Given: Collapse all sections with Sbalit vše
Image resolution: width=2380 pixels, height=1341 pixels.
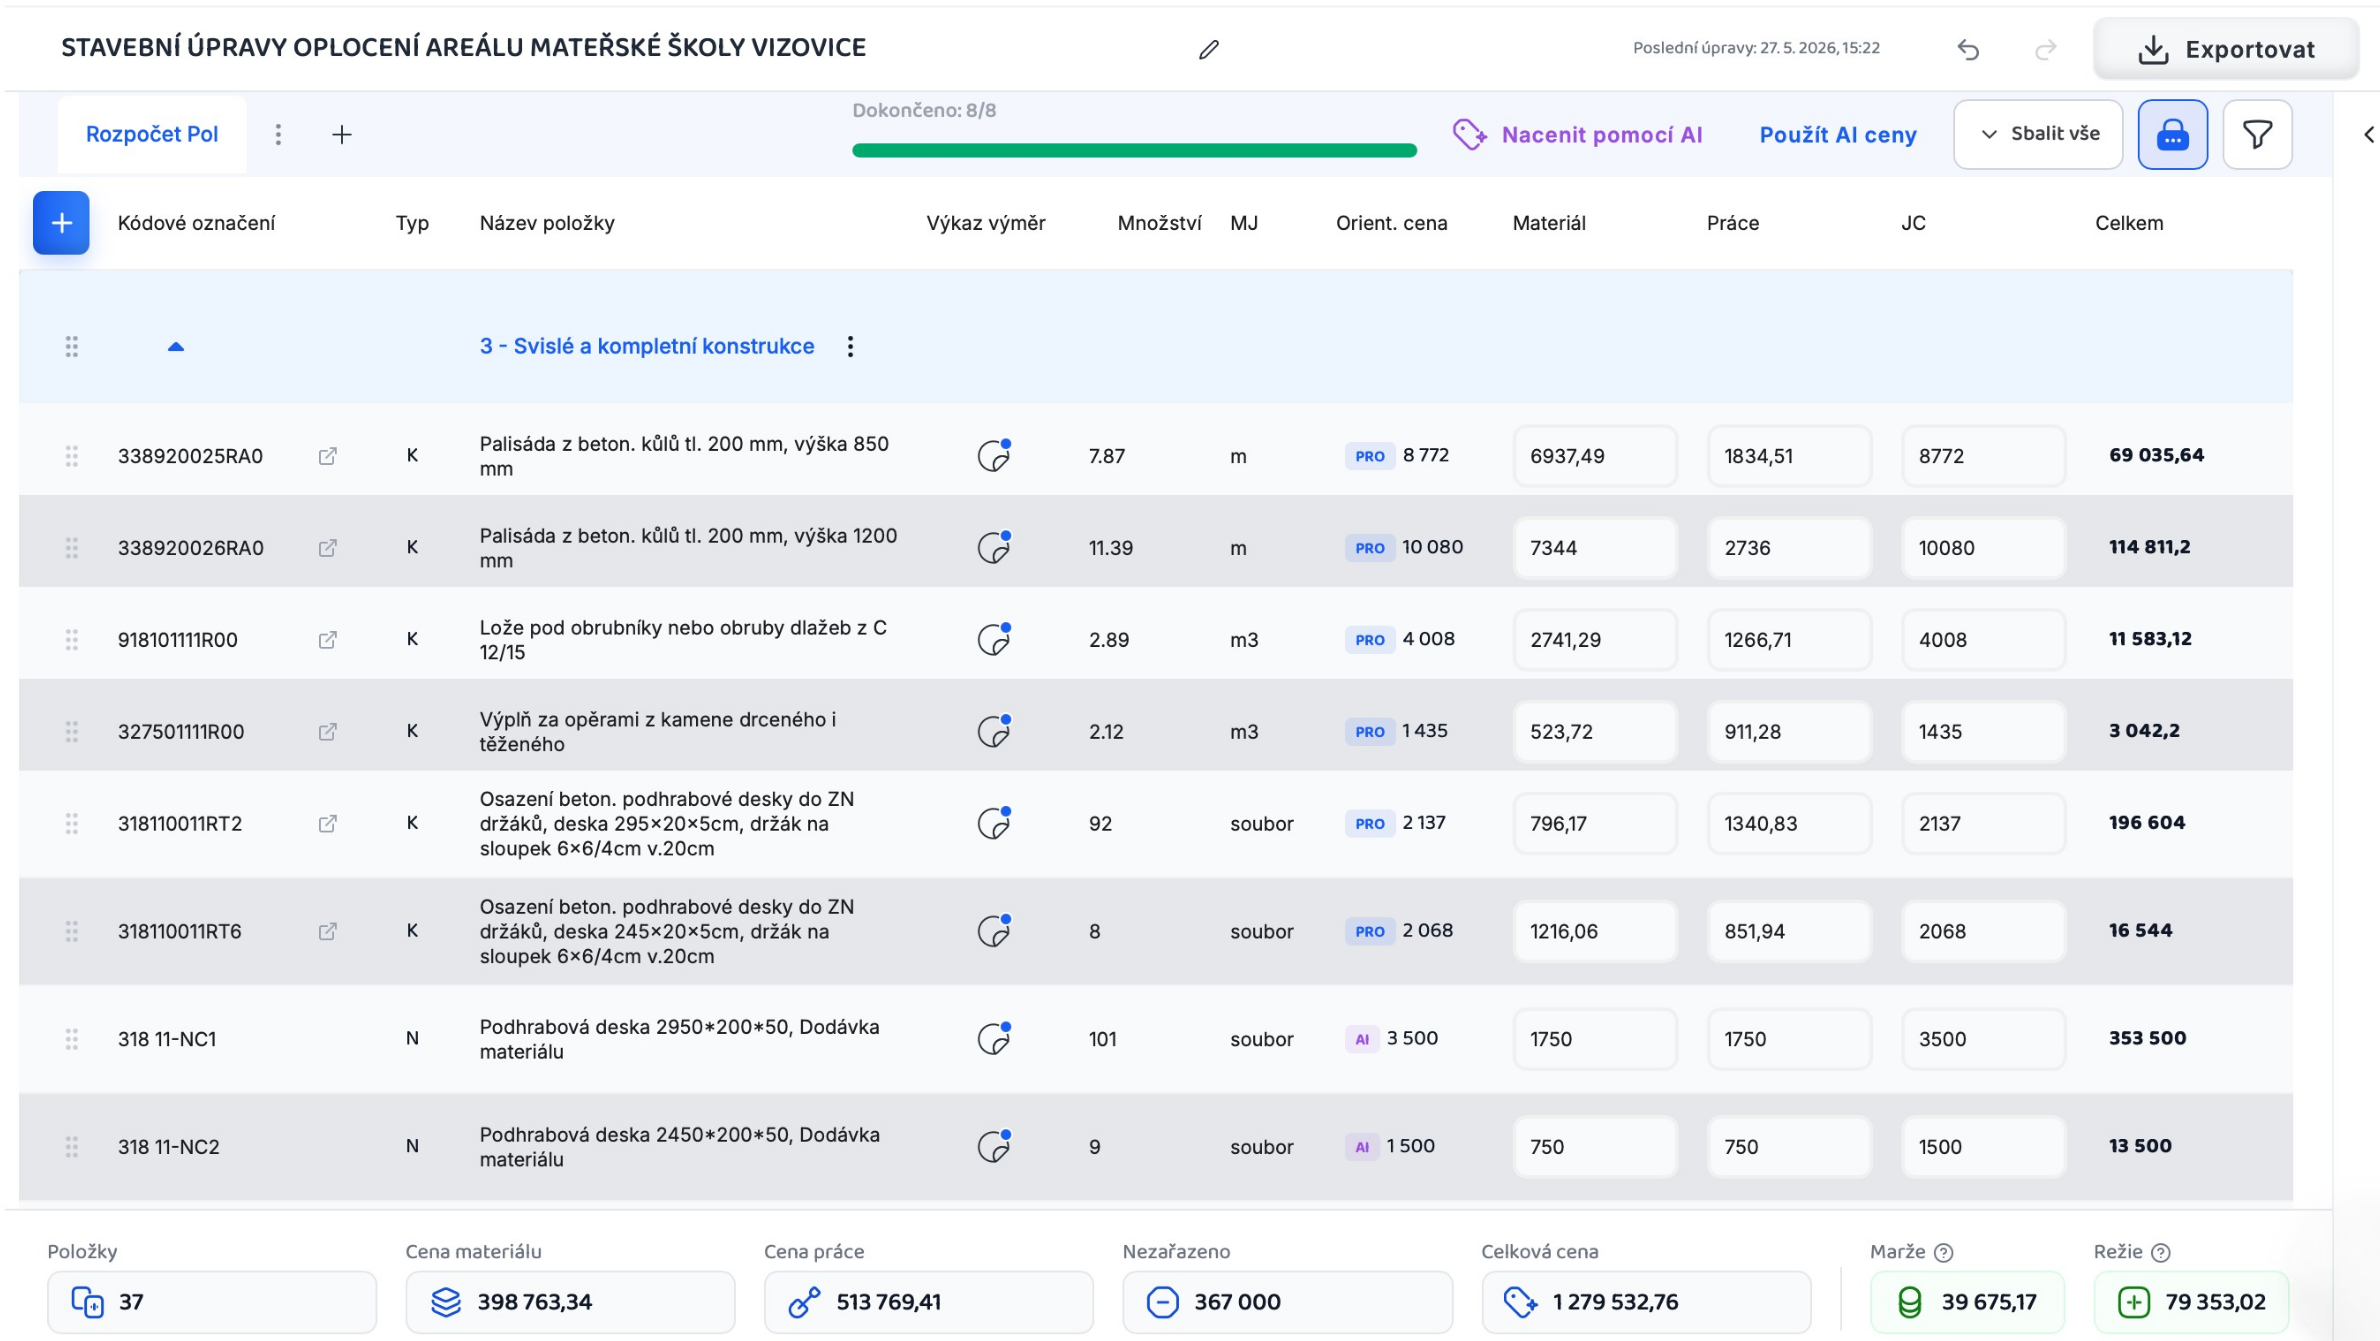Looking at the screenshot, I should (x=2038, y=134).
